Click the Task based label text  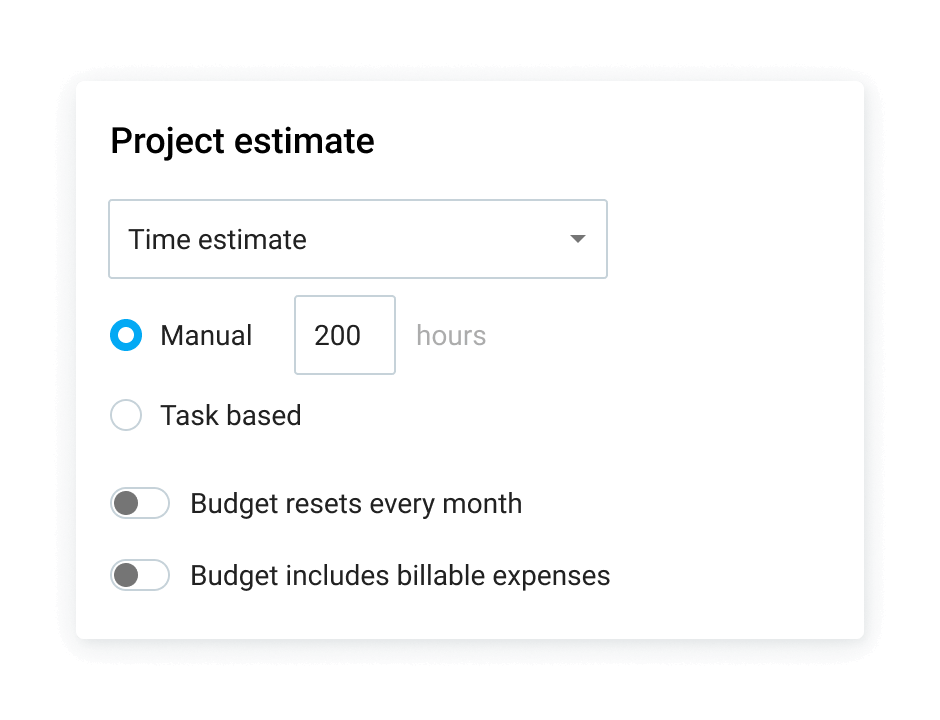230,415
